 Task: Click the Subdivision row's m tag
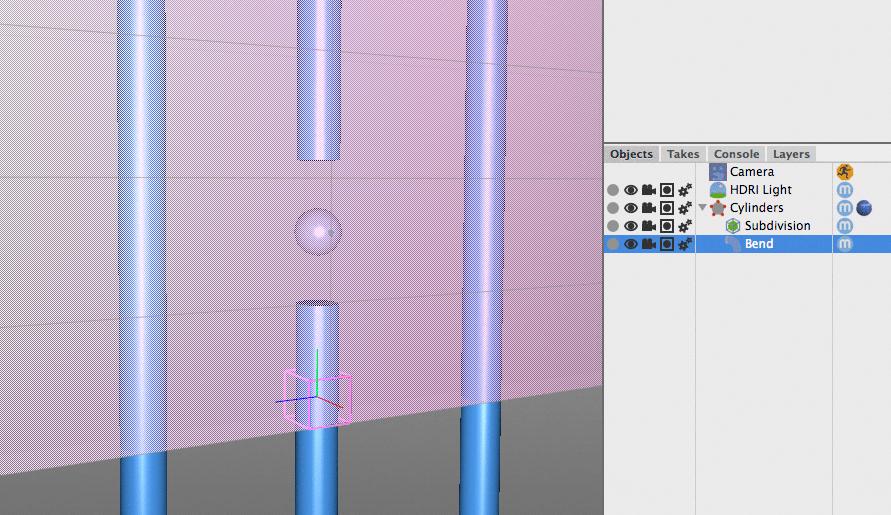[x=844, y=226]
